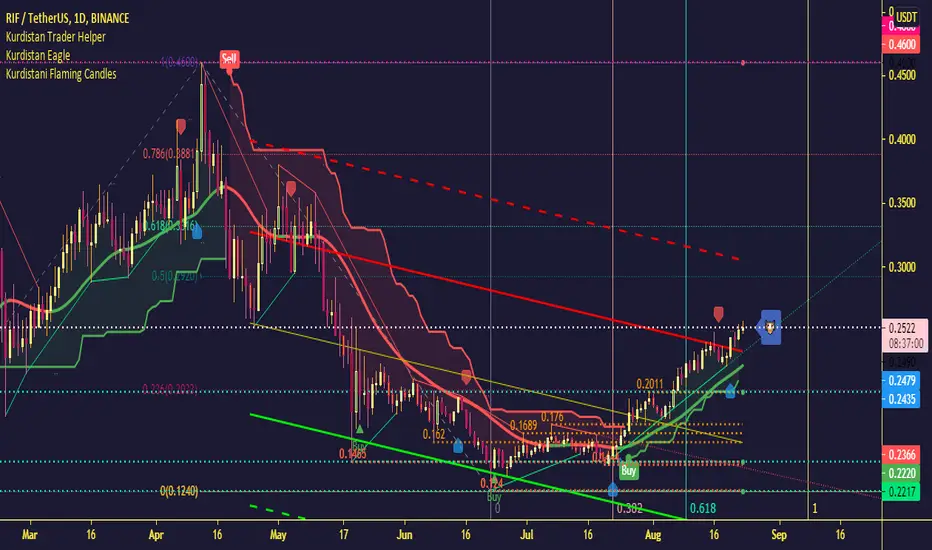Click the 0.2011 price label
This screenshot has width=932, height=550.
[650, 384]
